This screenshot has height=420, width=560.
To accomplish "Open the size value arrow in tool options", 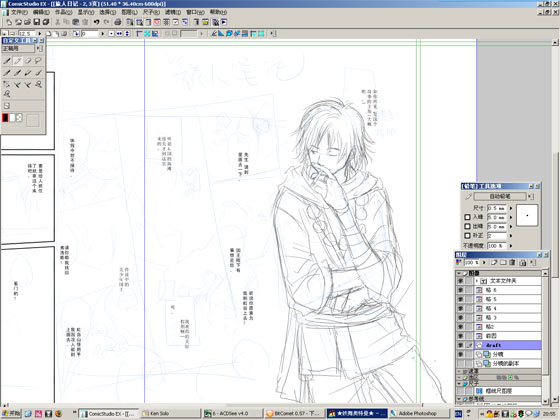I will point(511,208).
